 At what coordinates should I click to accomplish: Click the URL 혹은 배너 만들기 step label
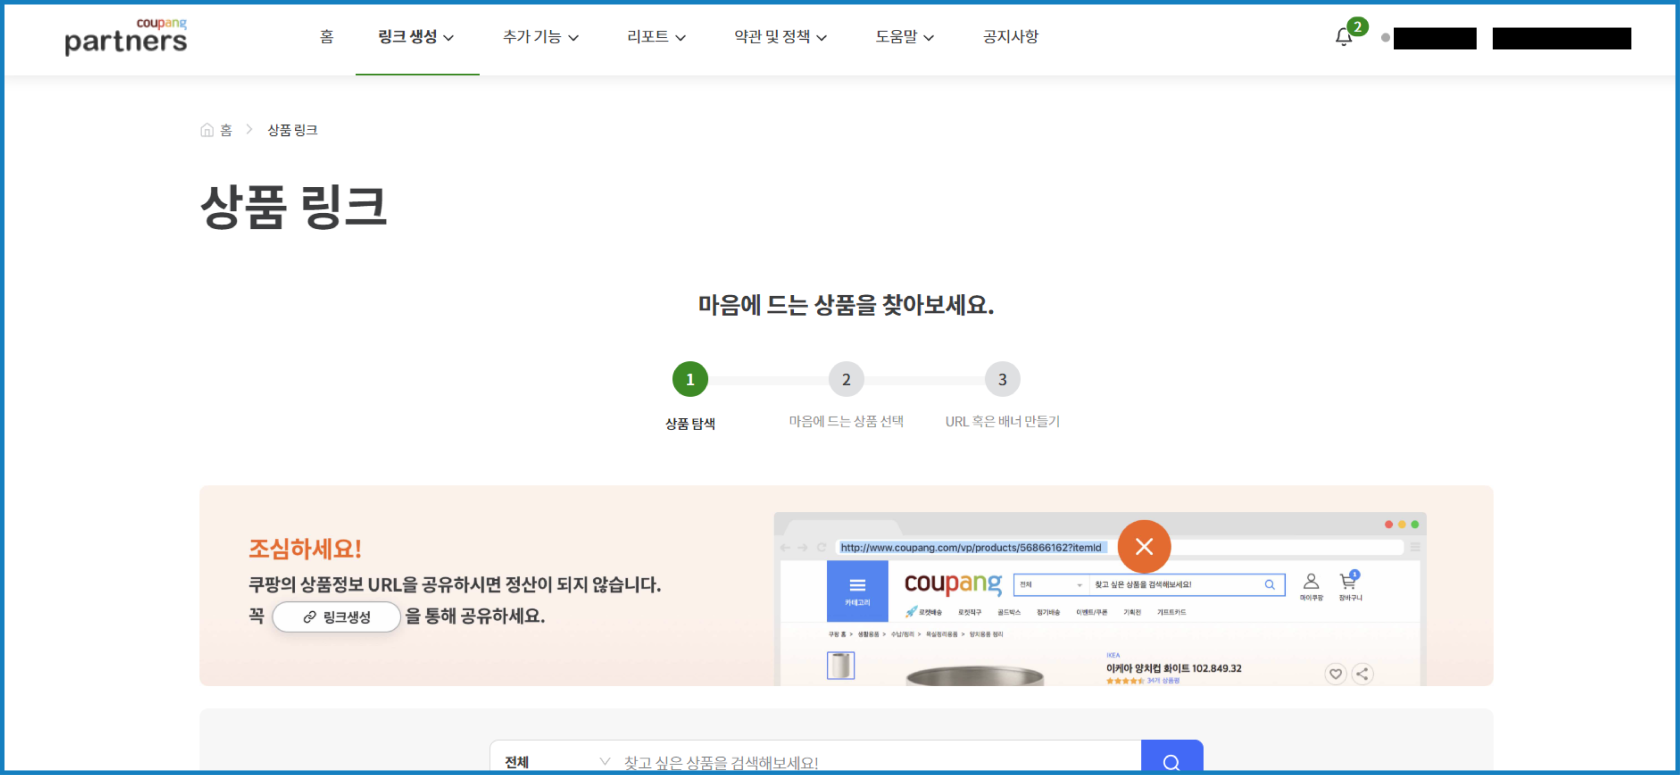(1002, 422)
